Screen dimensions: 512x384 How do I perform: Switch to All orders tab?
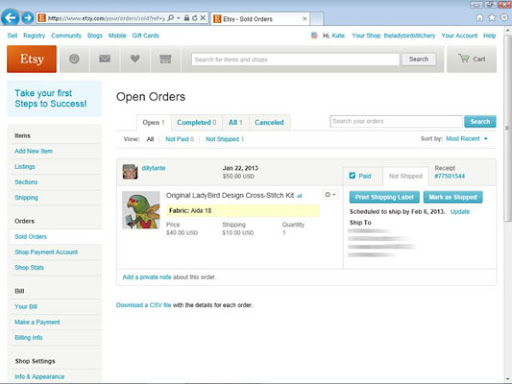coord(235,122)
